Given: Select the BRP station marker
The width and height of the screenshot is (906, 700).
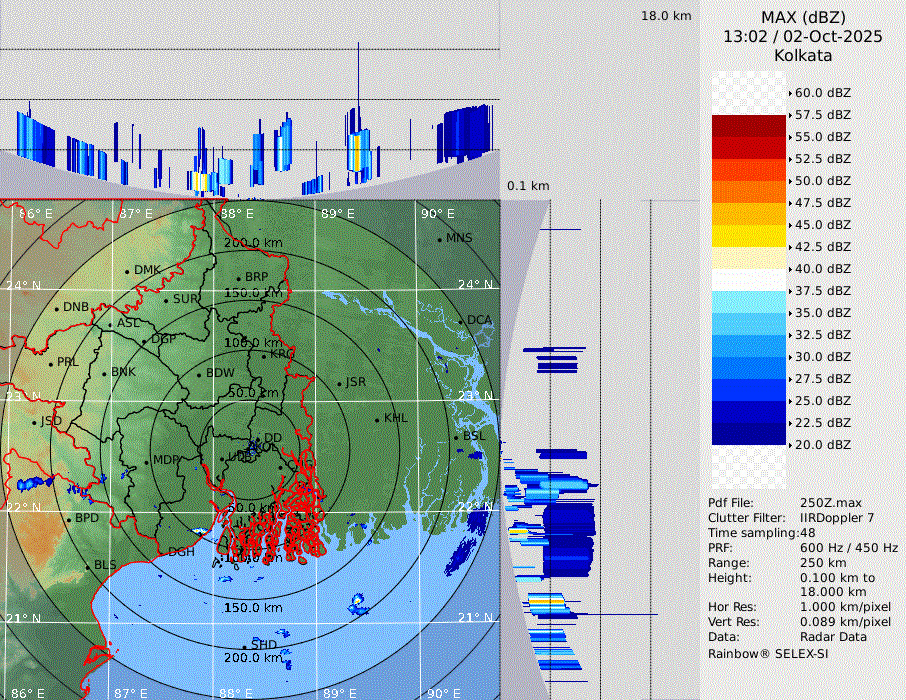Looking at the screenshot, I should tap(238, 279).
